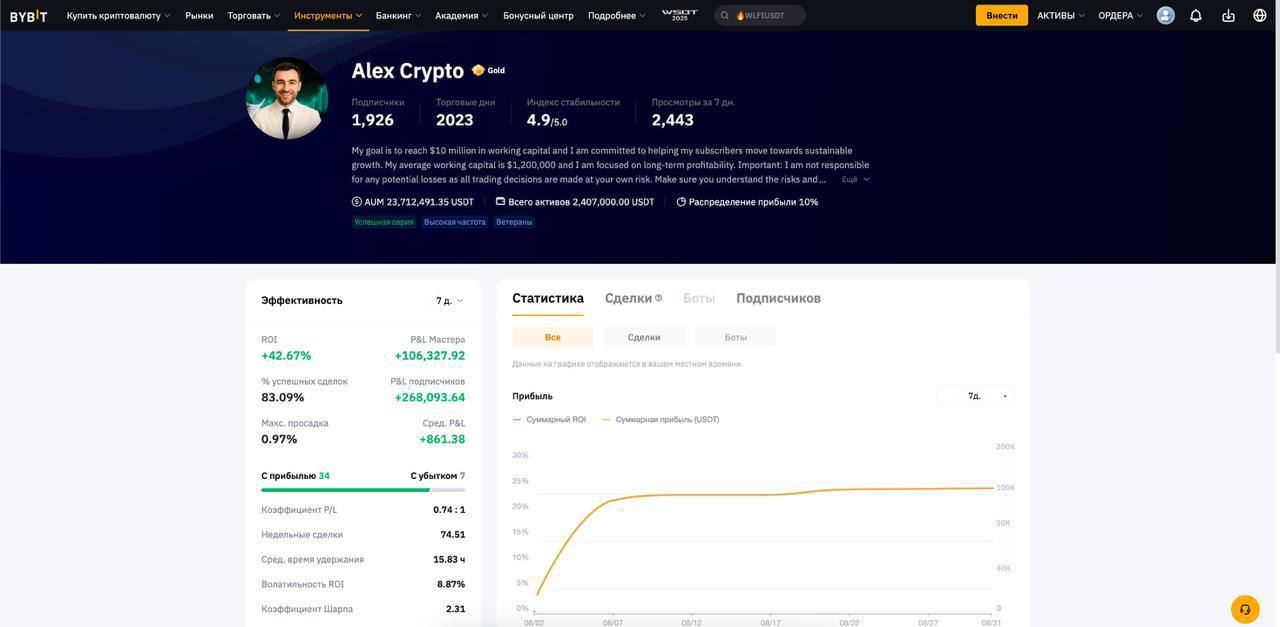The image size is (1280, 627).
Task: Click the help icon beside Сделки tab
Action: pyautogui.click(x=659, y=298)
